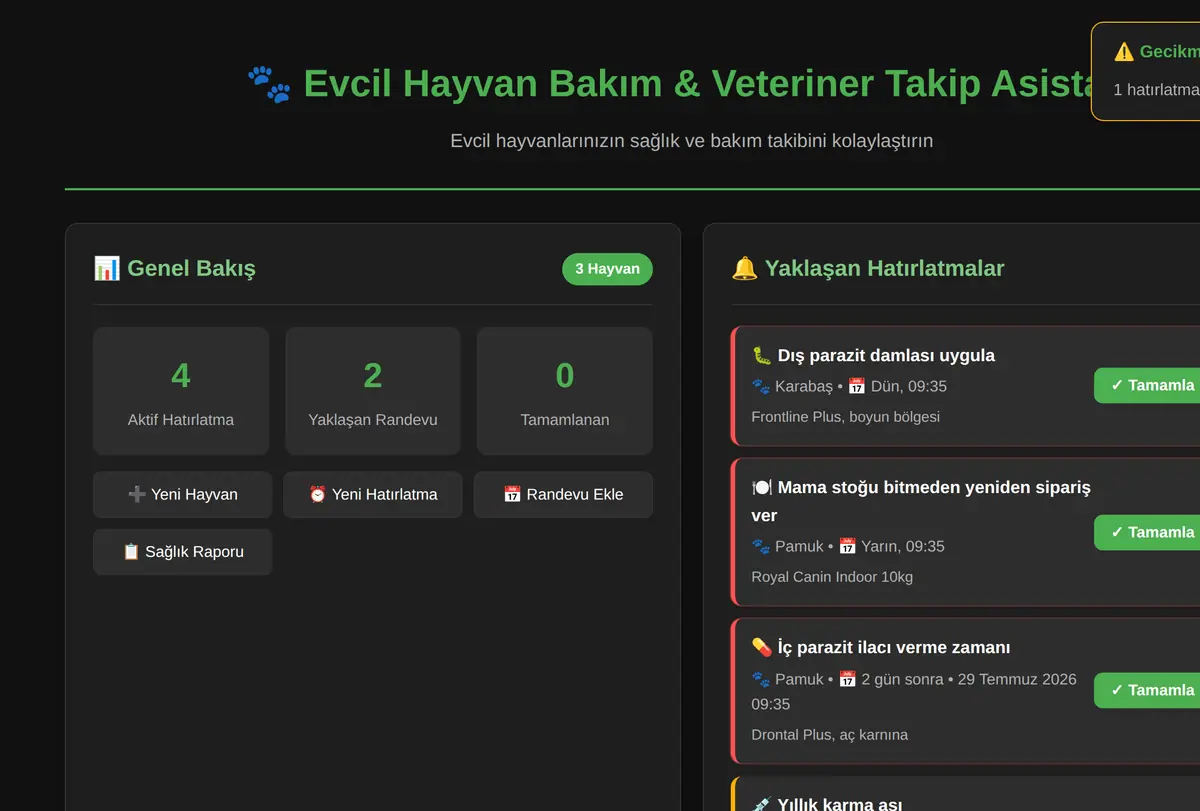
Task: Click the paw icon in the page title
Action: coord(269,84)
